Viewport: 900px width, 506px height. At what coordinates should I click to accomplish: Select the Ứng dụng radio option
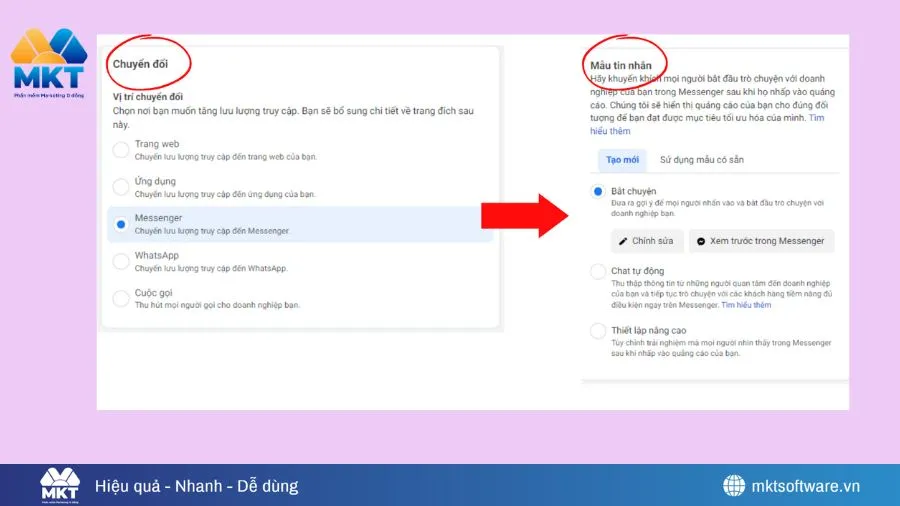pyautogui.click(x=121, y=186)
